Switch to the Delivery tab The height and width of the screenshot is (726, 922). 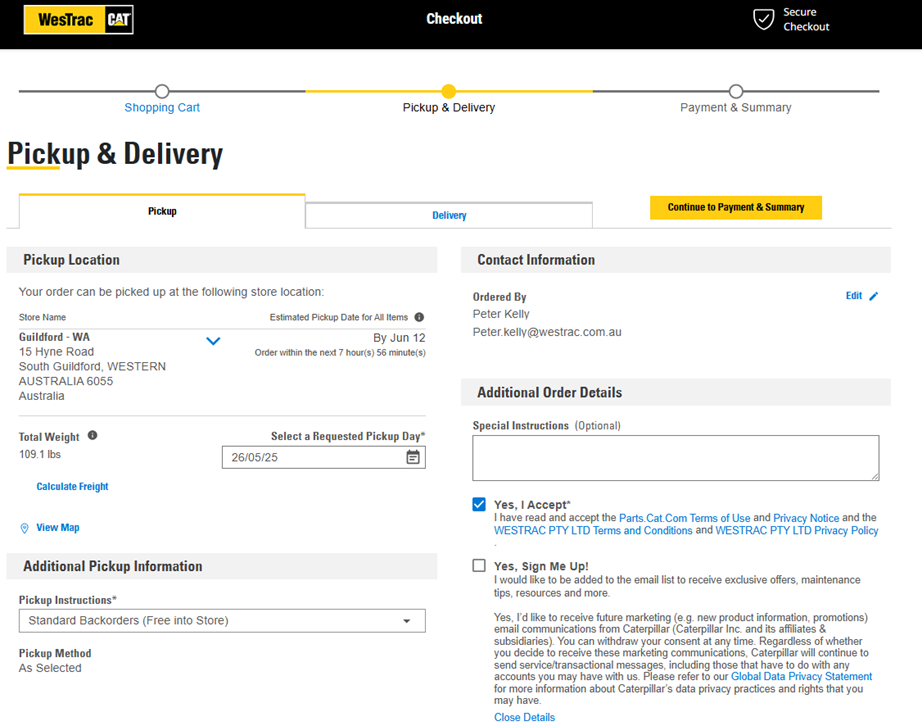click(x=449, y=215)
